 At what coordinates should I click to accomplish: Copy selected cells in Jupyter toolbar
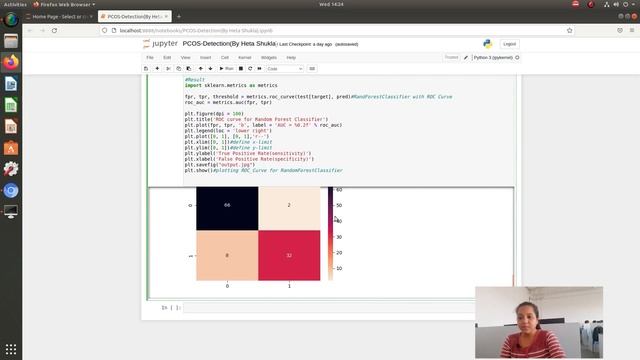[178, 69]
